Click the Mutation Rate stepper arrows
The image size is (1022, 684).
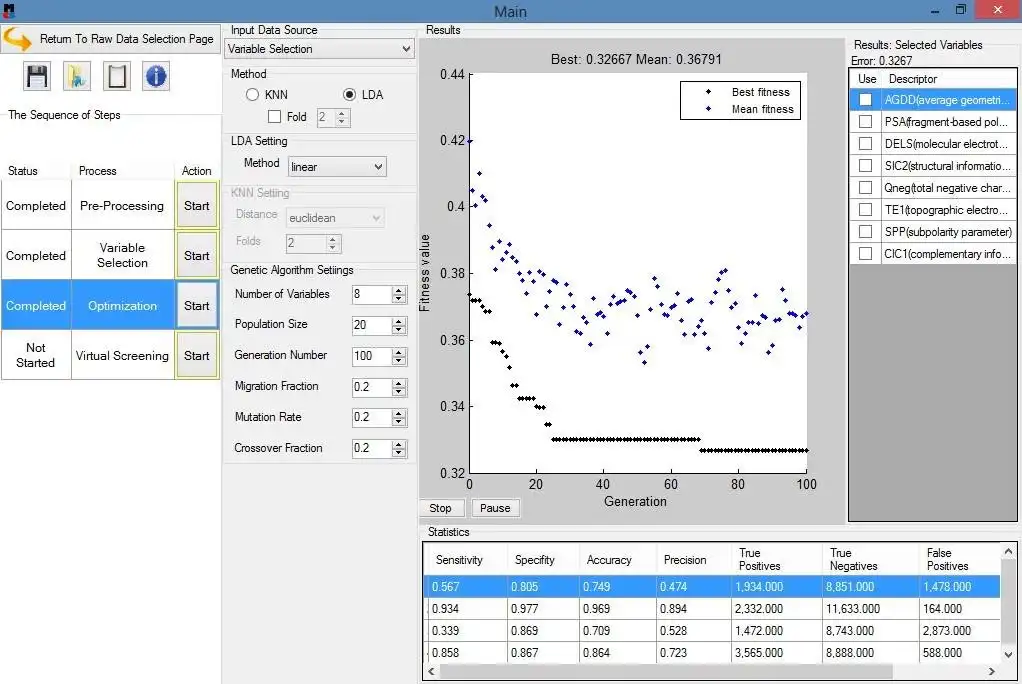[399, 417]
